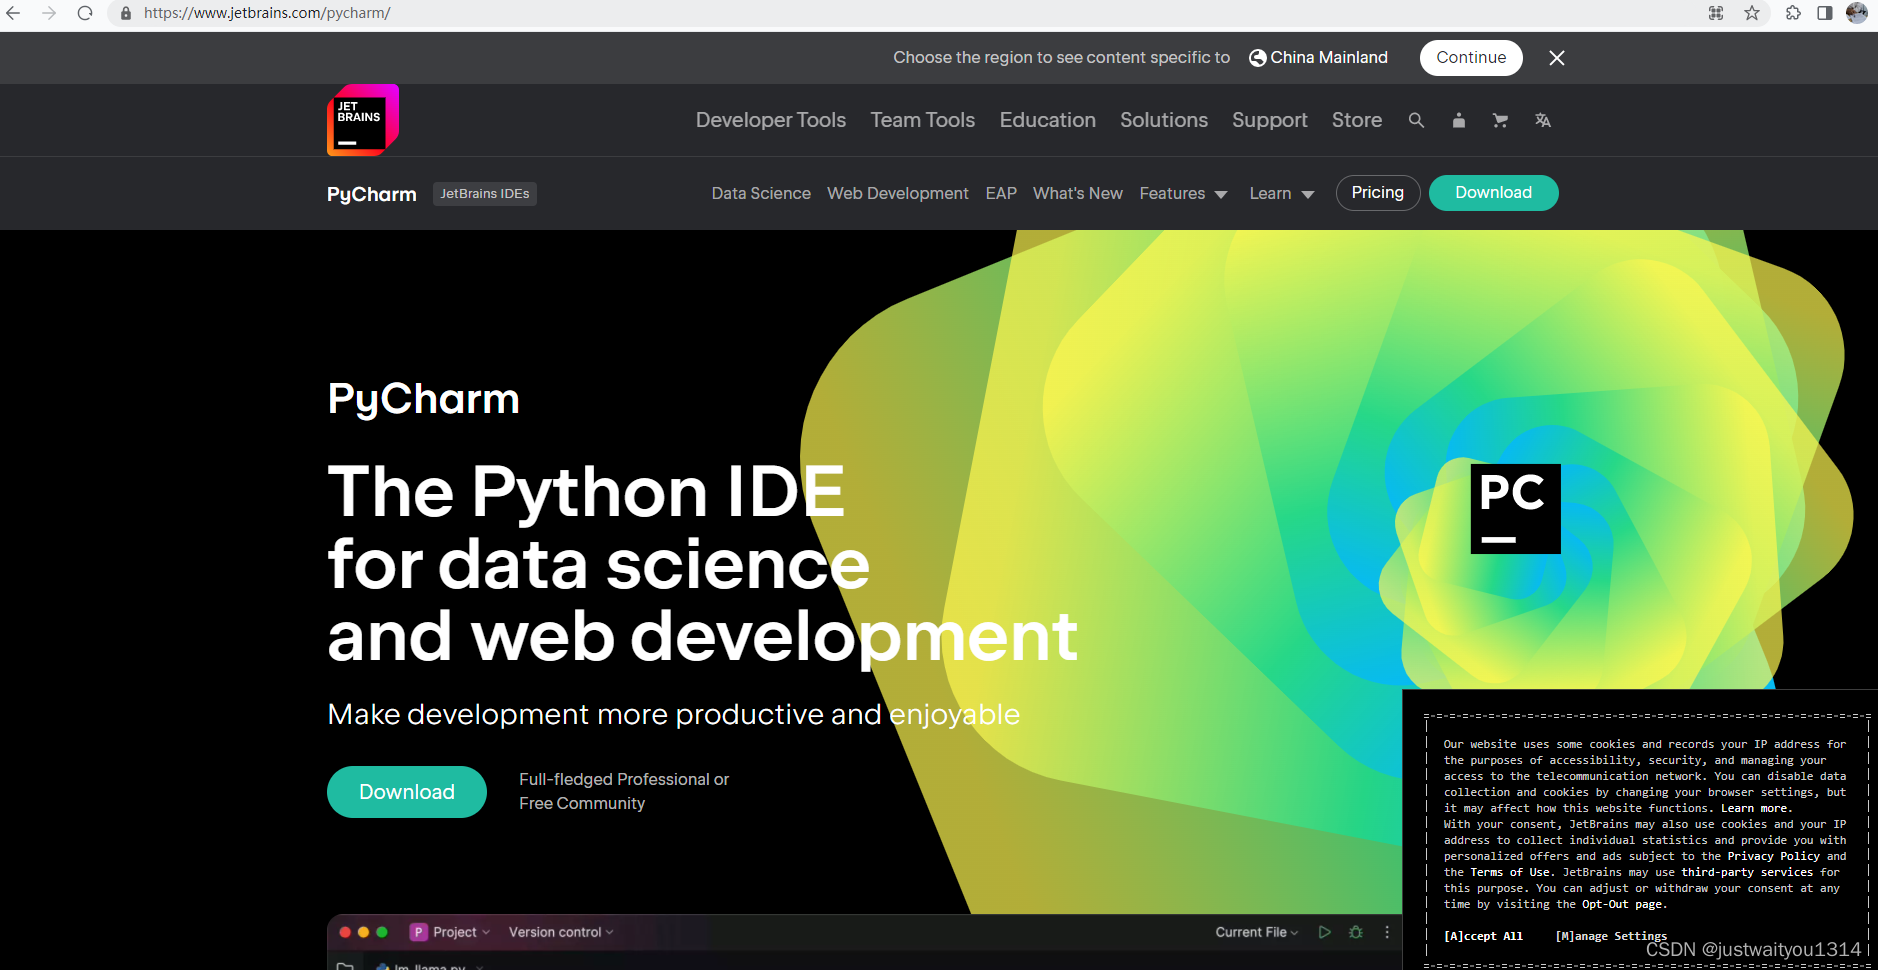Click the address bar lock icon

(x=126, y=13)
